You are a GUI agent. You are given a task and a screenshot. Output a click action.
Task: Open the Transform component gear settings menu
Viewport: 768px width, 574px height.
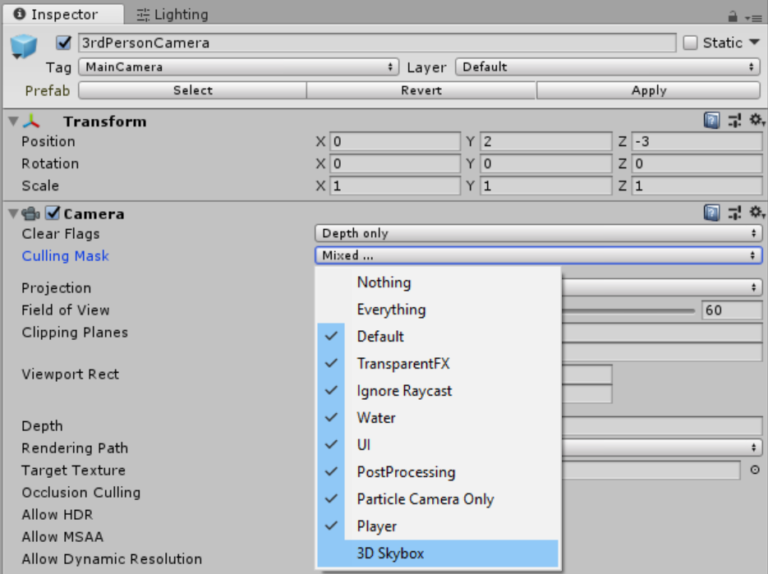(x=756, y=121)
